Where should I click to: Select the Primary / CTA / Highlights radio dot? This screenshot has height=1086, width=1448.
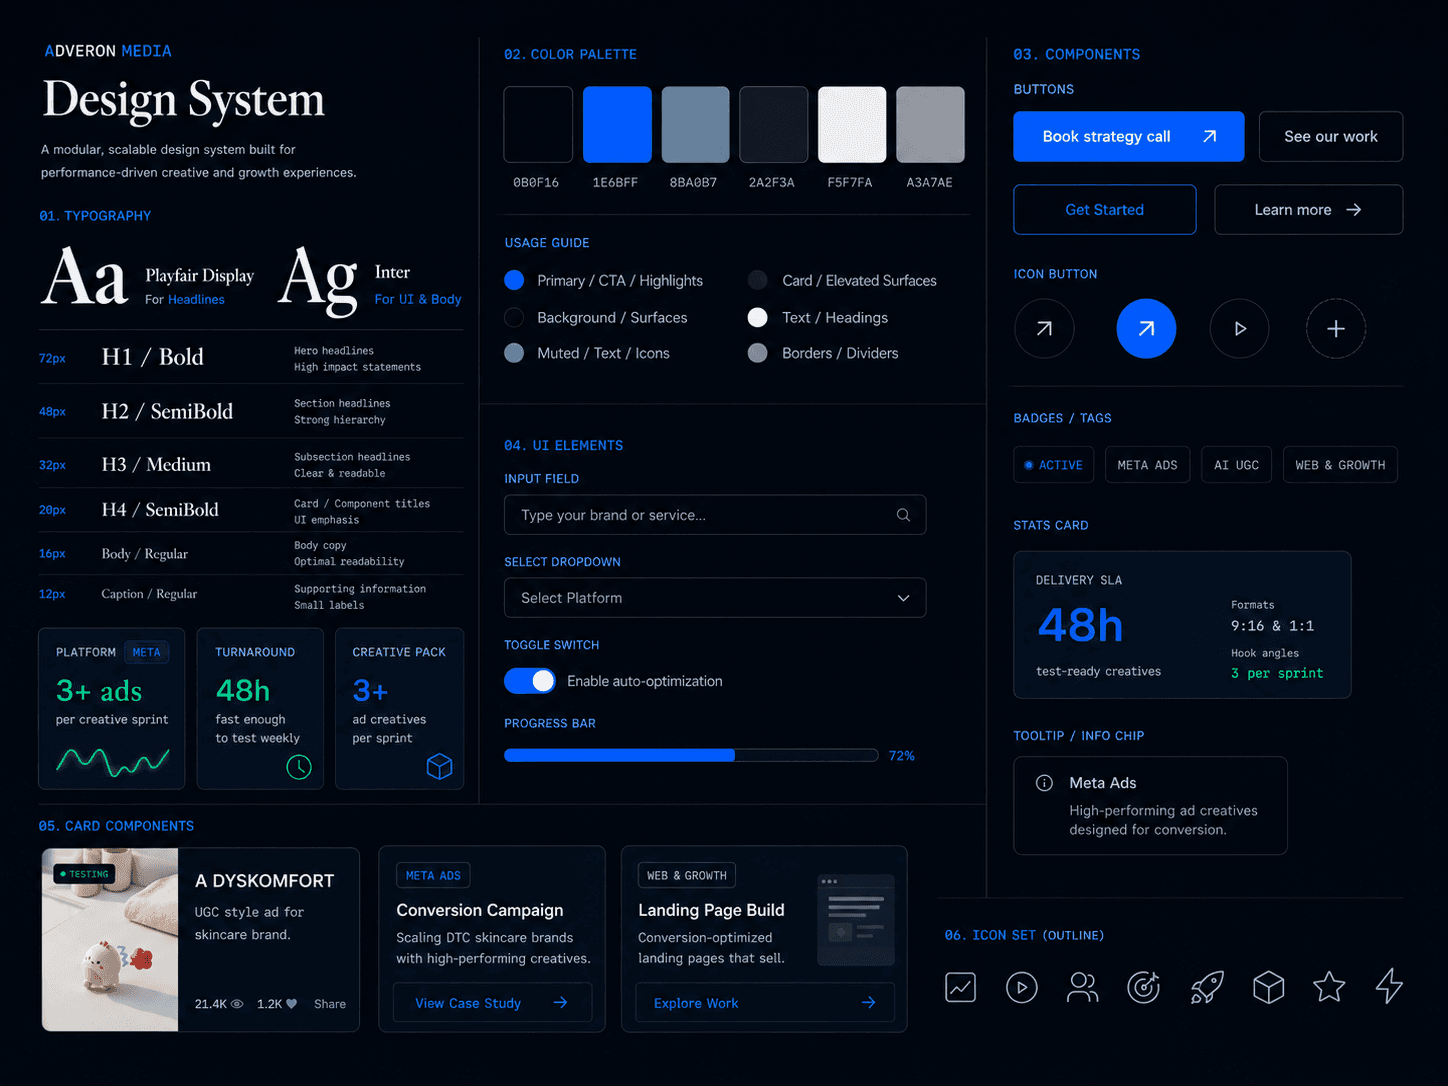514,280
